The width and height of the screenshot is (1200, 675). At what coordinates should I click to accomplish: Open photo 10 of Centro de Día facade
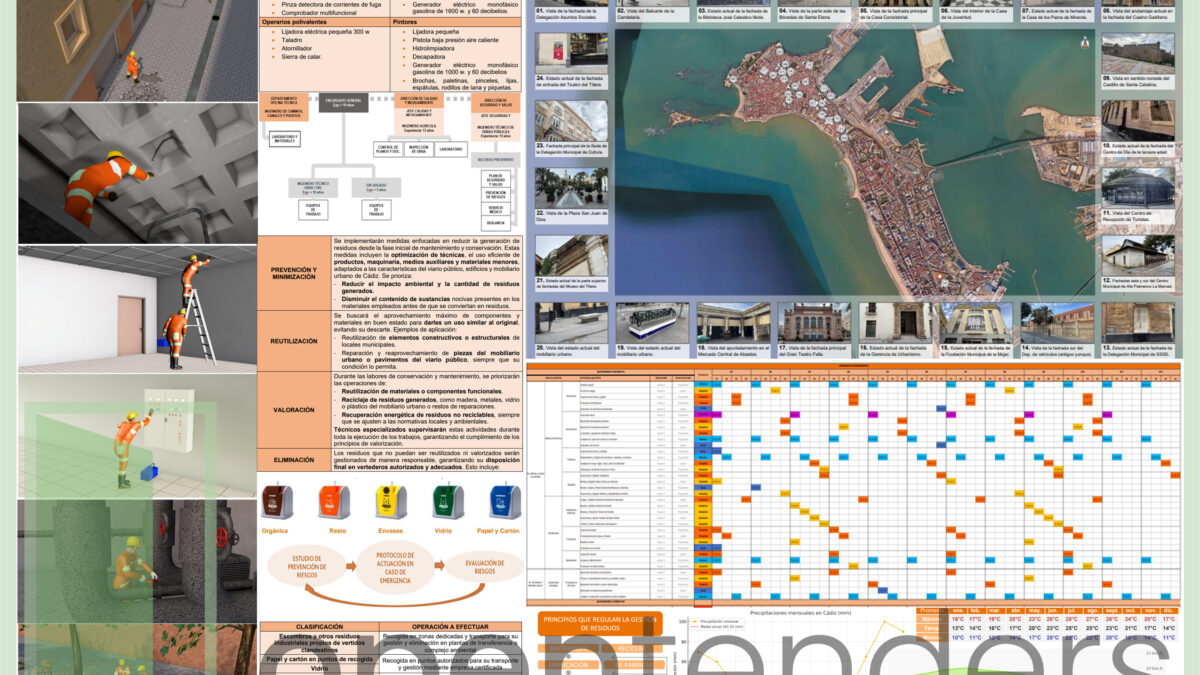coord(1138,120)
